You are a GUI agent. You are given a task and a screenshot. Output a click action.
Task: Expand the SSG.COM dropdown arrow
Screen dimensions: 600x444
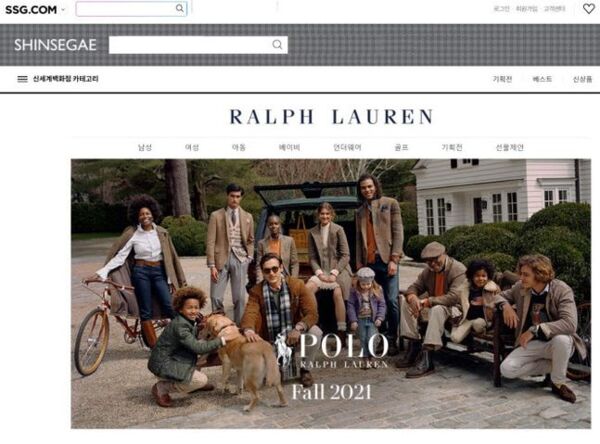point(63,10)
